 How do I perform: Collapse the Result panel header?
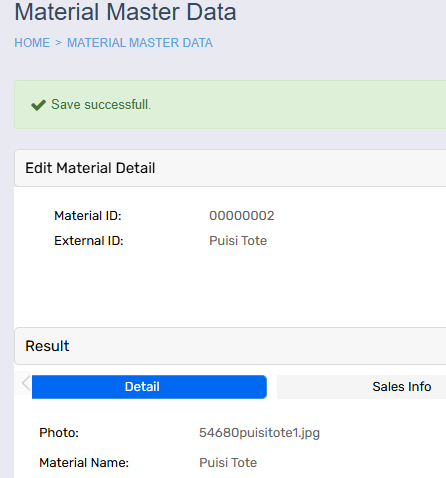230,346
